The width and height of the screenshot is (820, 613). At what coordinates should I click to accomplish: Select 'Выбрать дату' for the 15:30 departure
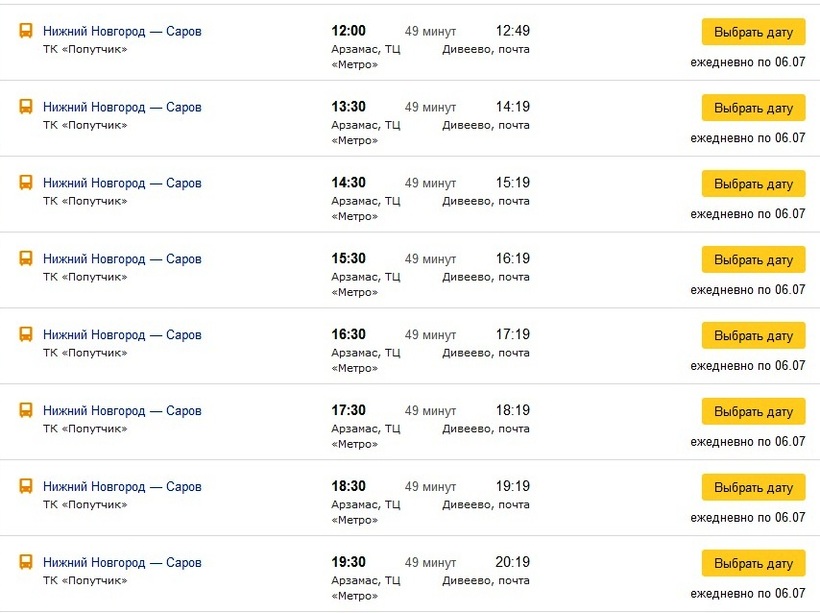click(753, 259)
